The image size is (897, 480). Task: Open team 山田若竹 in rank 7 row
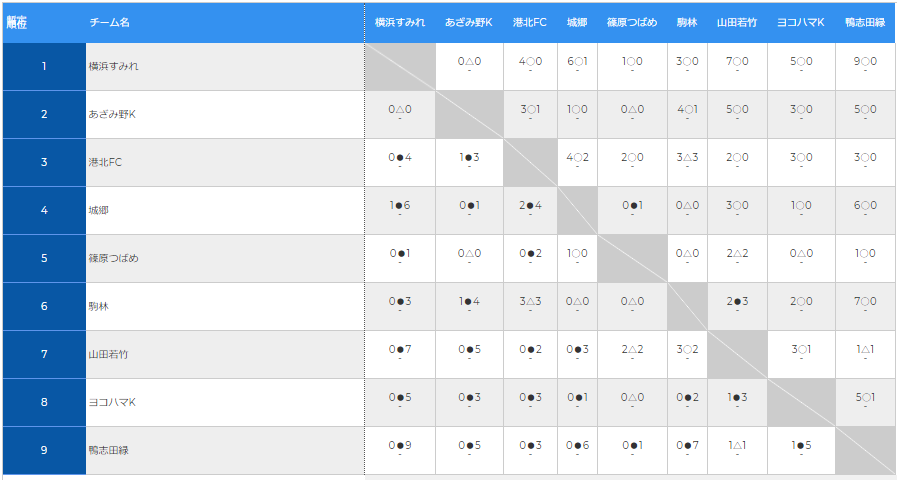[108, 355]
